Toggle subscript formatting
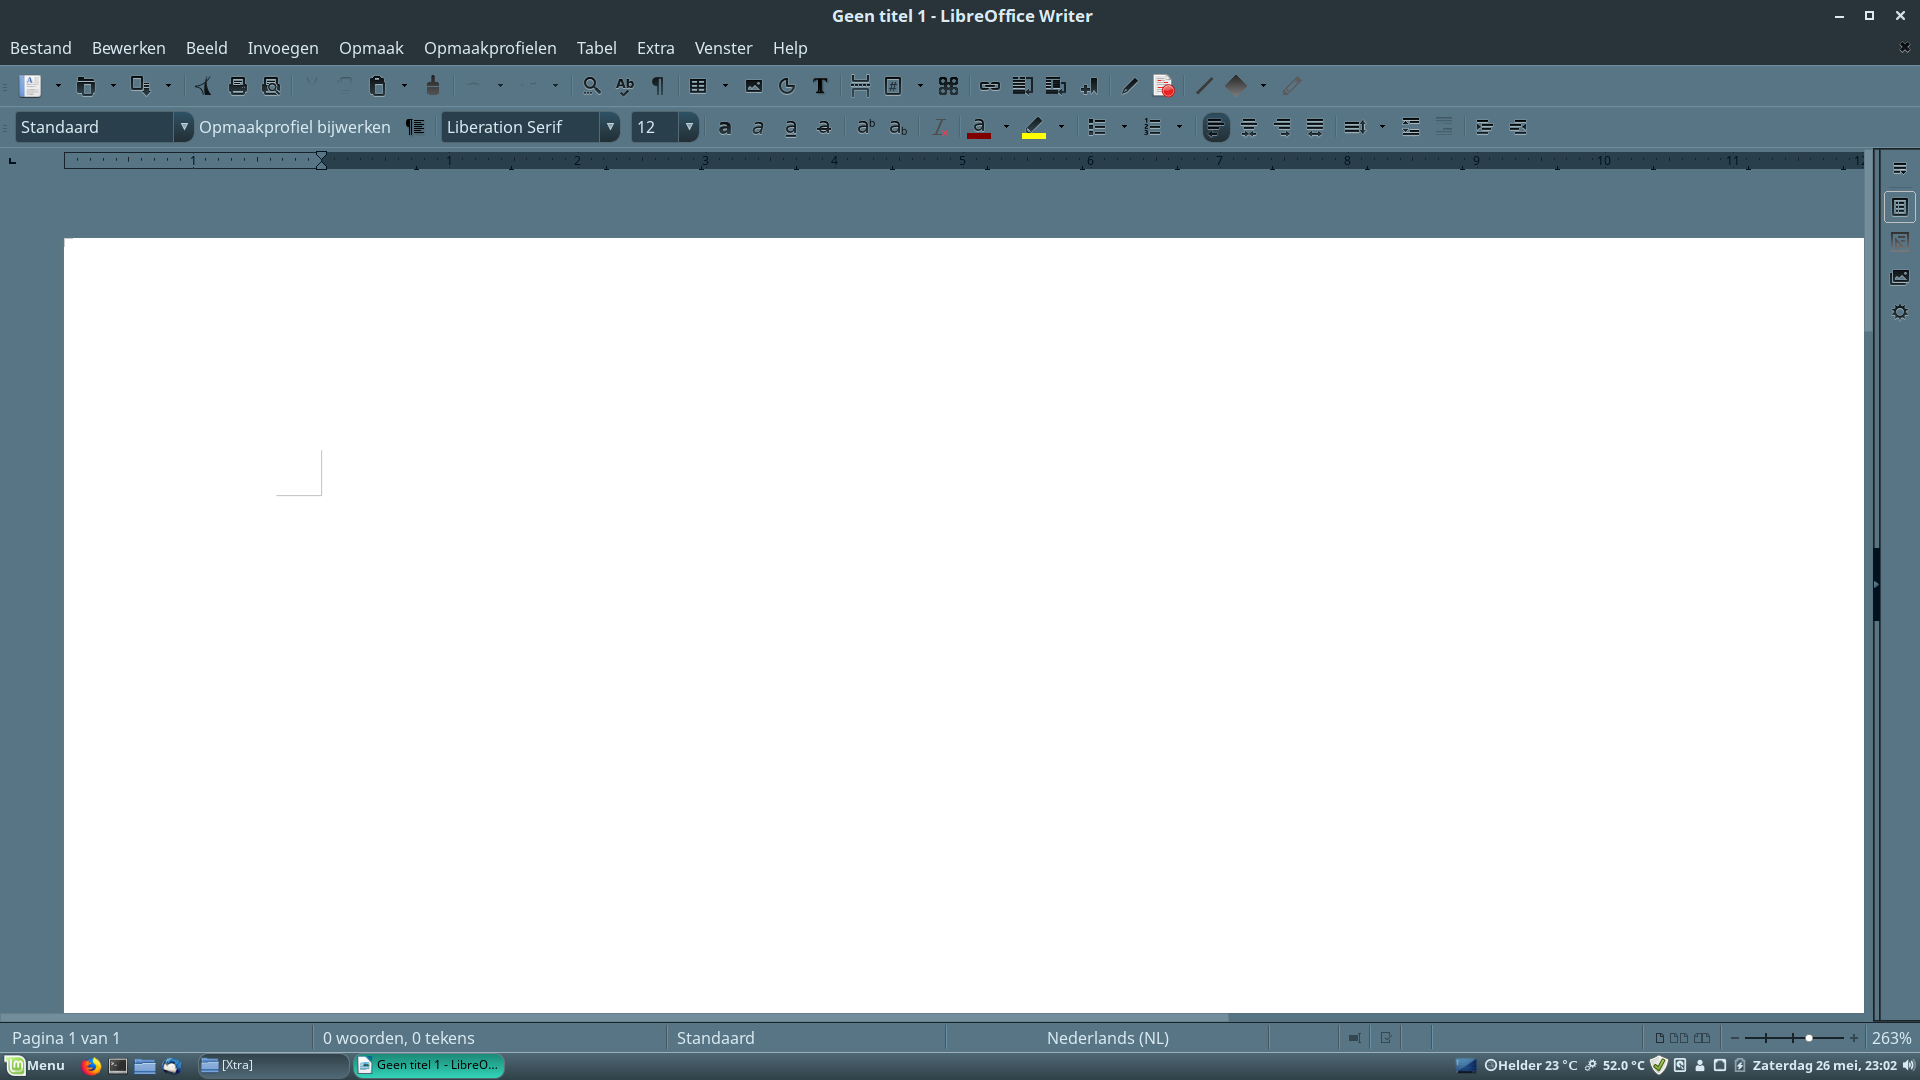 899,127
